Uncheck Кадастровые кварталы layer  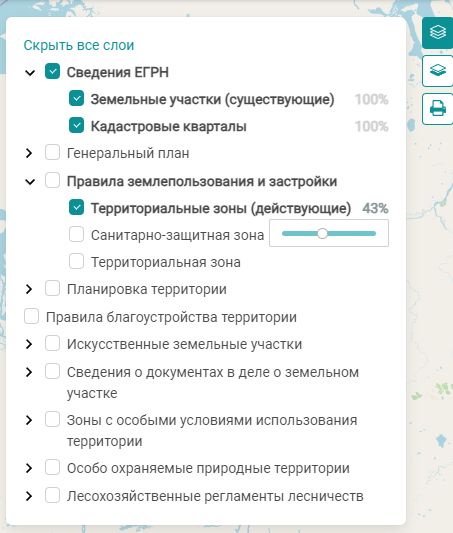click(76, 125)
